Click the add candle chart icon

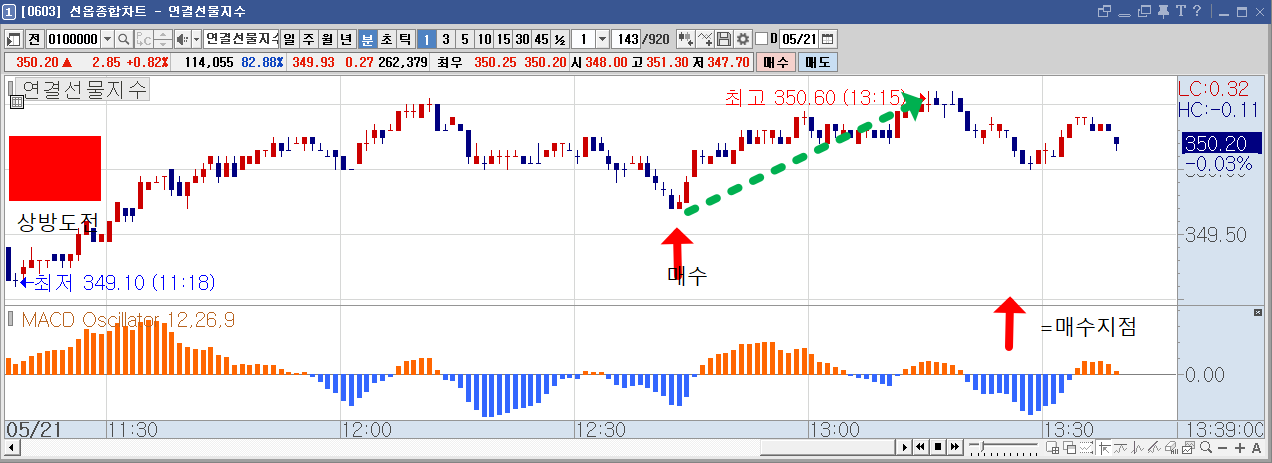coord(686,39)
